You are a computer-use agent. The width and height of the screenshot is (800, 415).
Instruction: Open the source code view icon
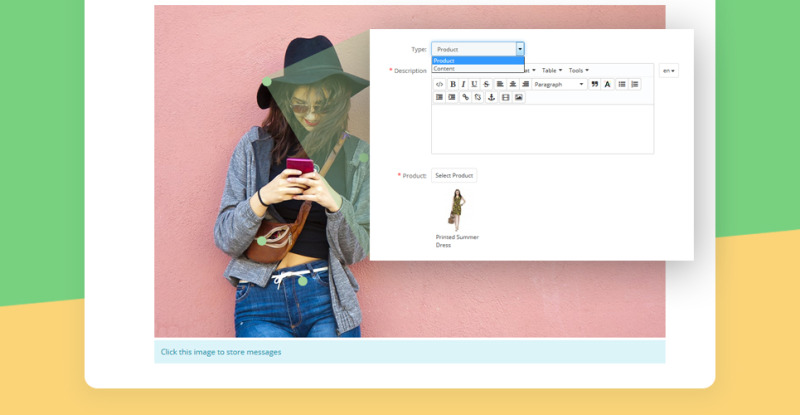pos(439,84)
